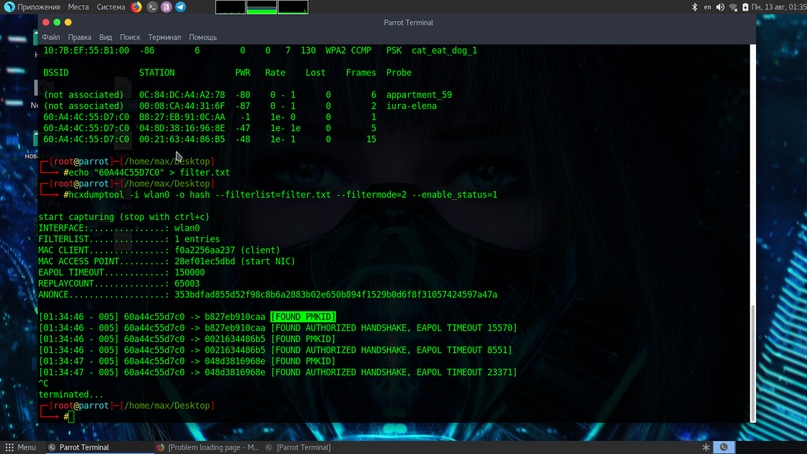Click the Menu button in bottom taskbar
Viewport: 807px width, 454px height.
[x=20, y=447]
